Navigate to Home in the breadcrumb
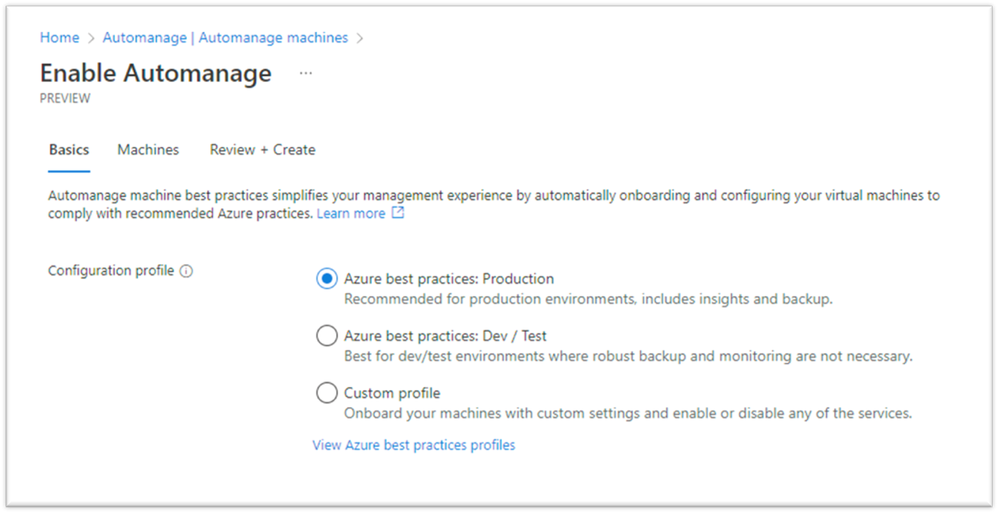The width and height of the screenshot is (999, 513). [x=59, y=38]
